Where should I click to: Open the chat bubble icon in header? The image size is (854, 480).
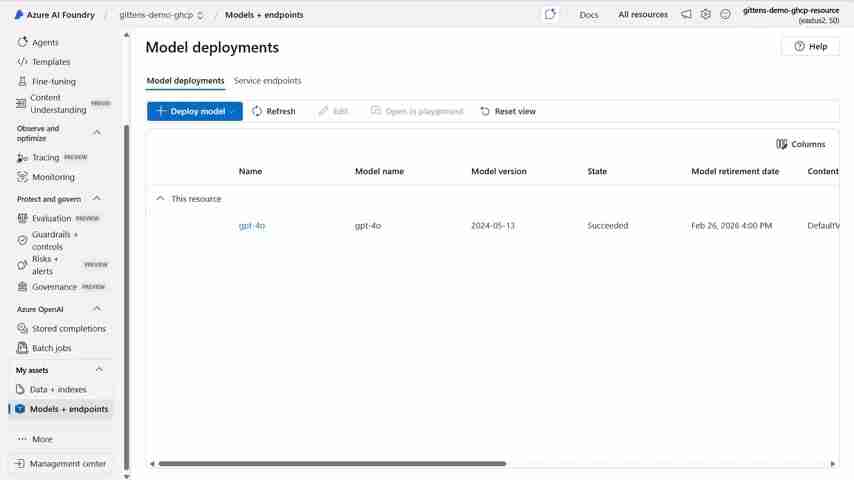pyautogui.click(x=550, y=15)
